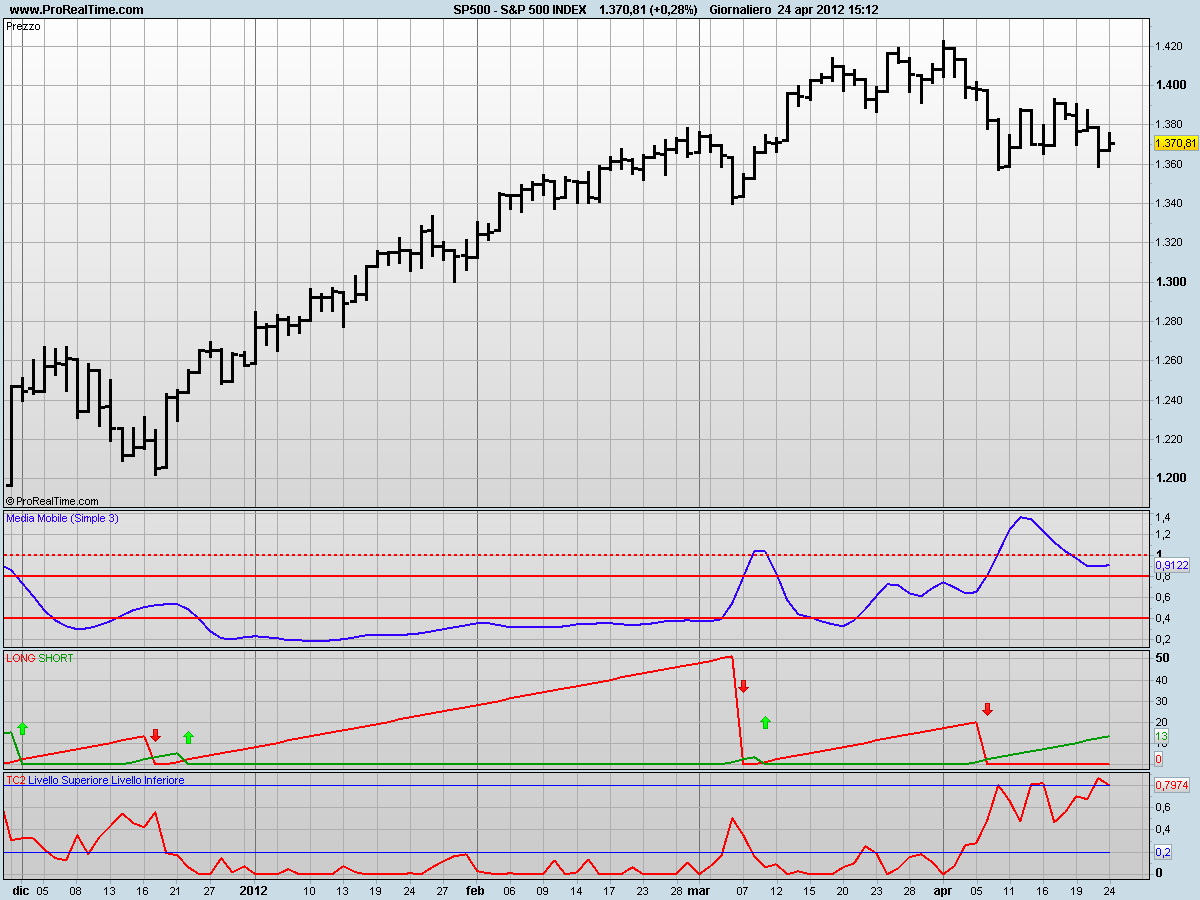Click the red down arrow in mid December
Screen dimensions: 1200x900
(x=155, y=735)
